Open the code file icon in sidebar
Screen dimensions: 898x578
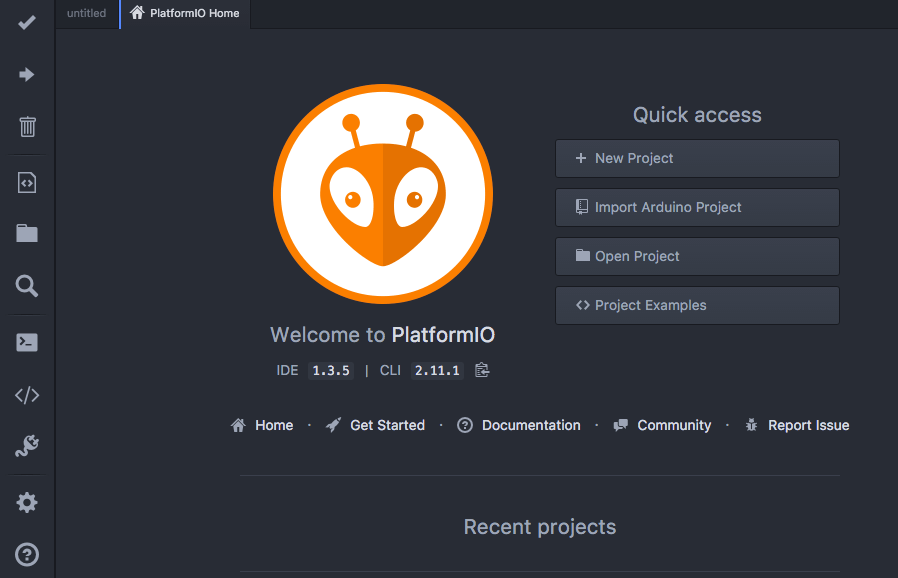[27, 183]
